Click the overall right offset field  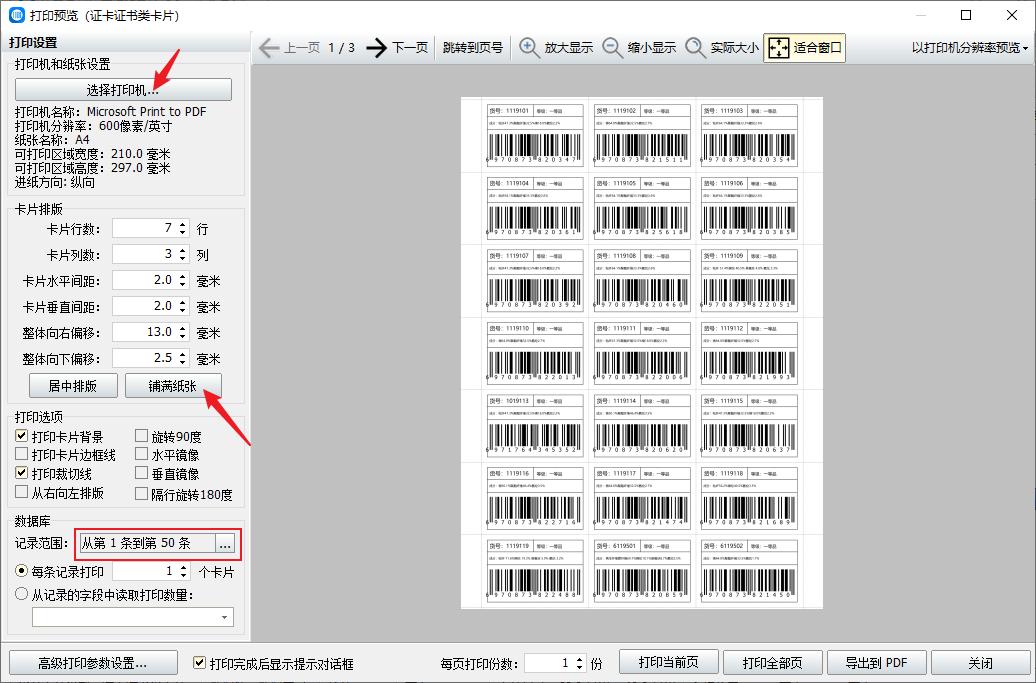pyautogui.click(x=143, y=332)
